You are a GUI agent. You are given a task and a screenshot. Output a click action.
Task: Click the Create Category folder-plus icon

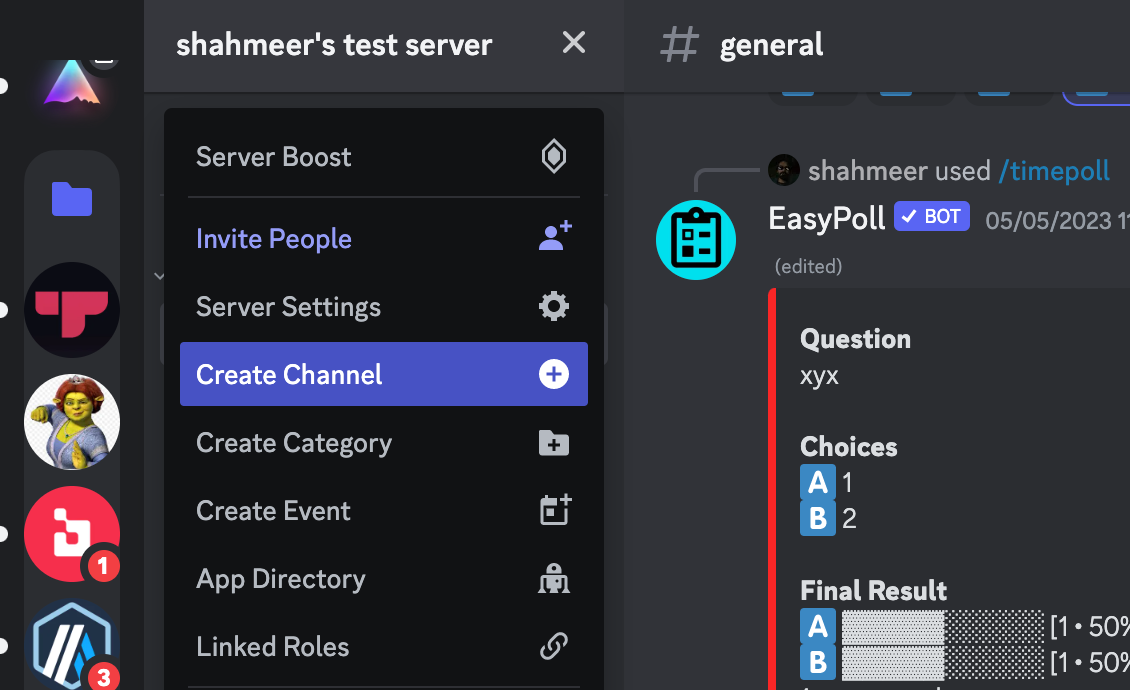point(553,443)
